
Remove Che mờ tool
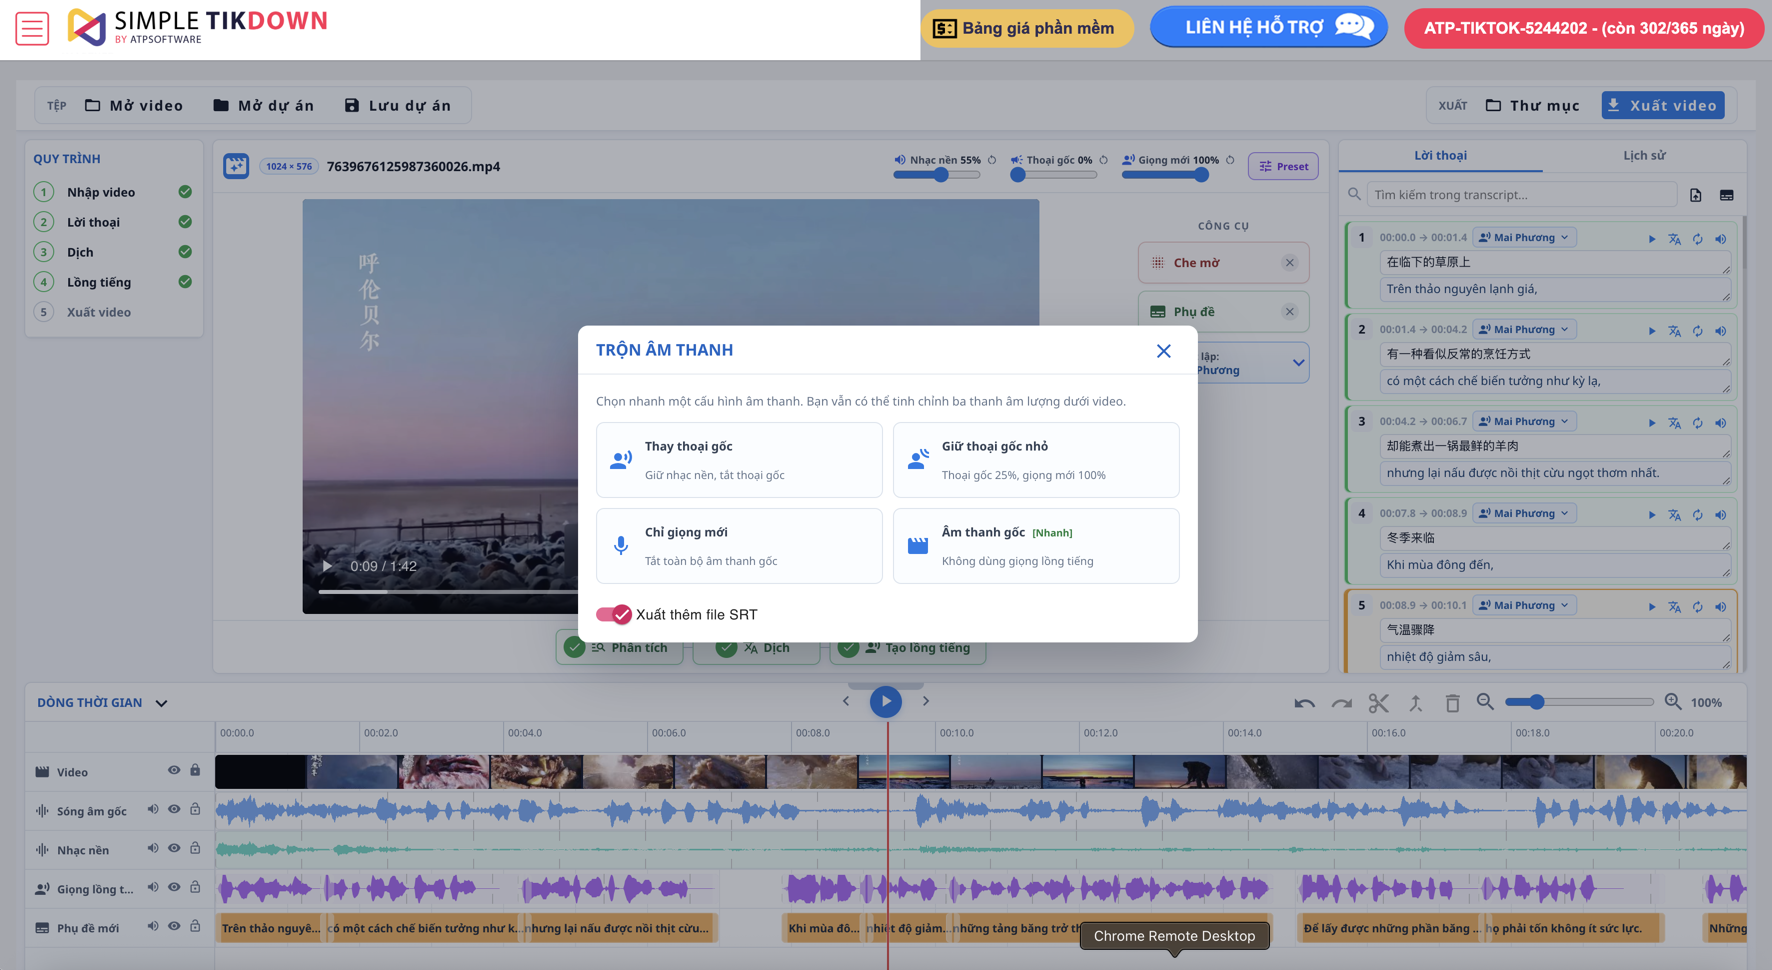tap(1289, 263)
